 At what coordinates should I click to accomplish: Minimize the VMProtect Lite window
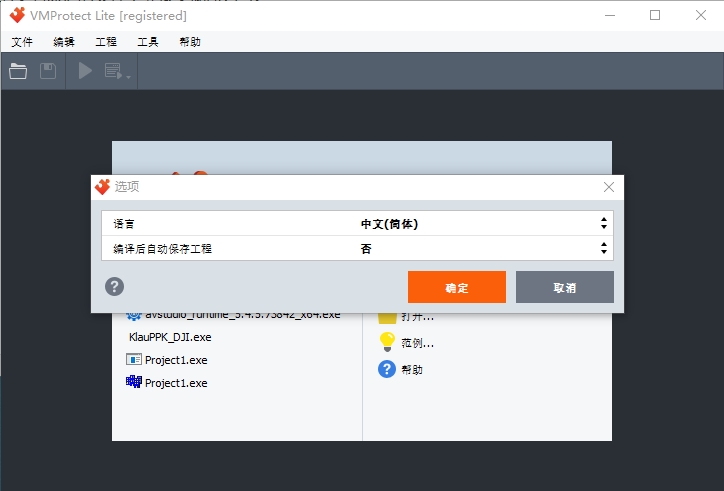click(x=610, y=15)
